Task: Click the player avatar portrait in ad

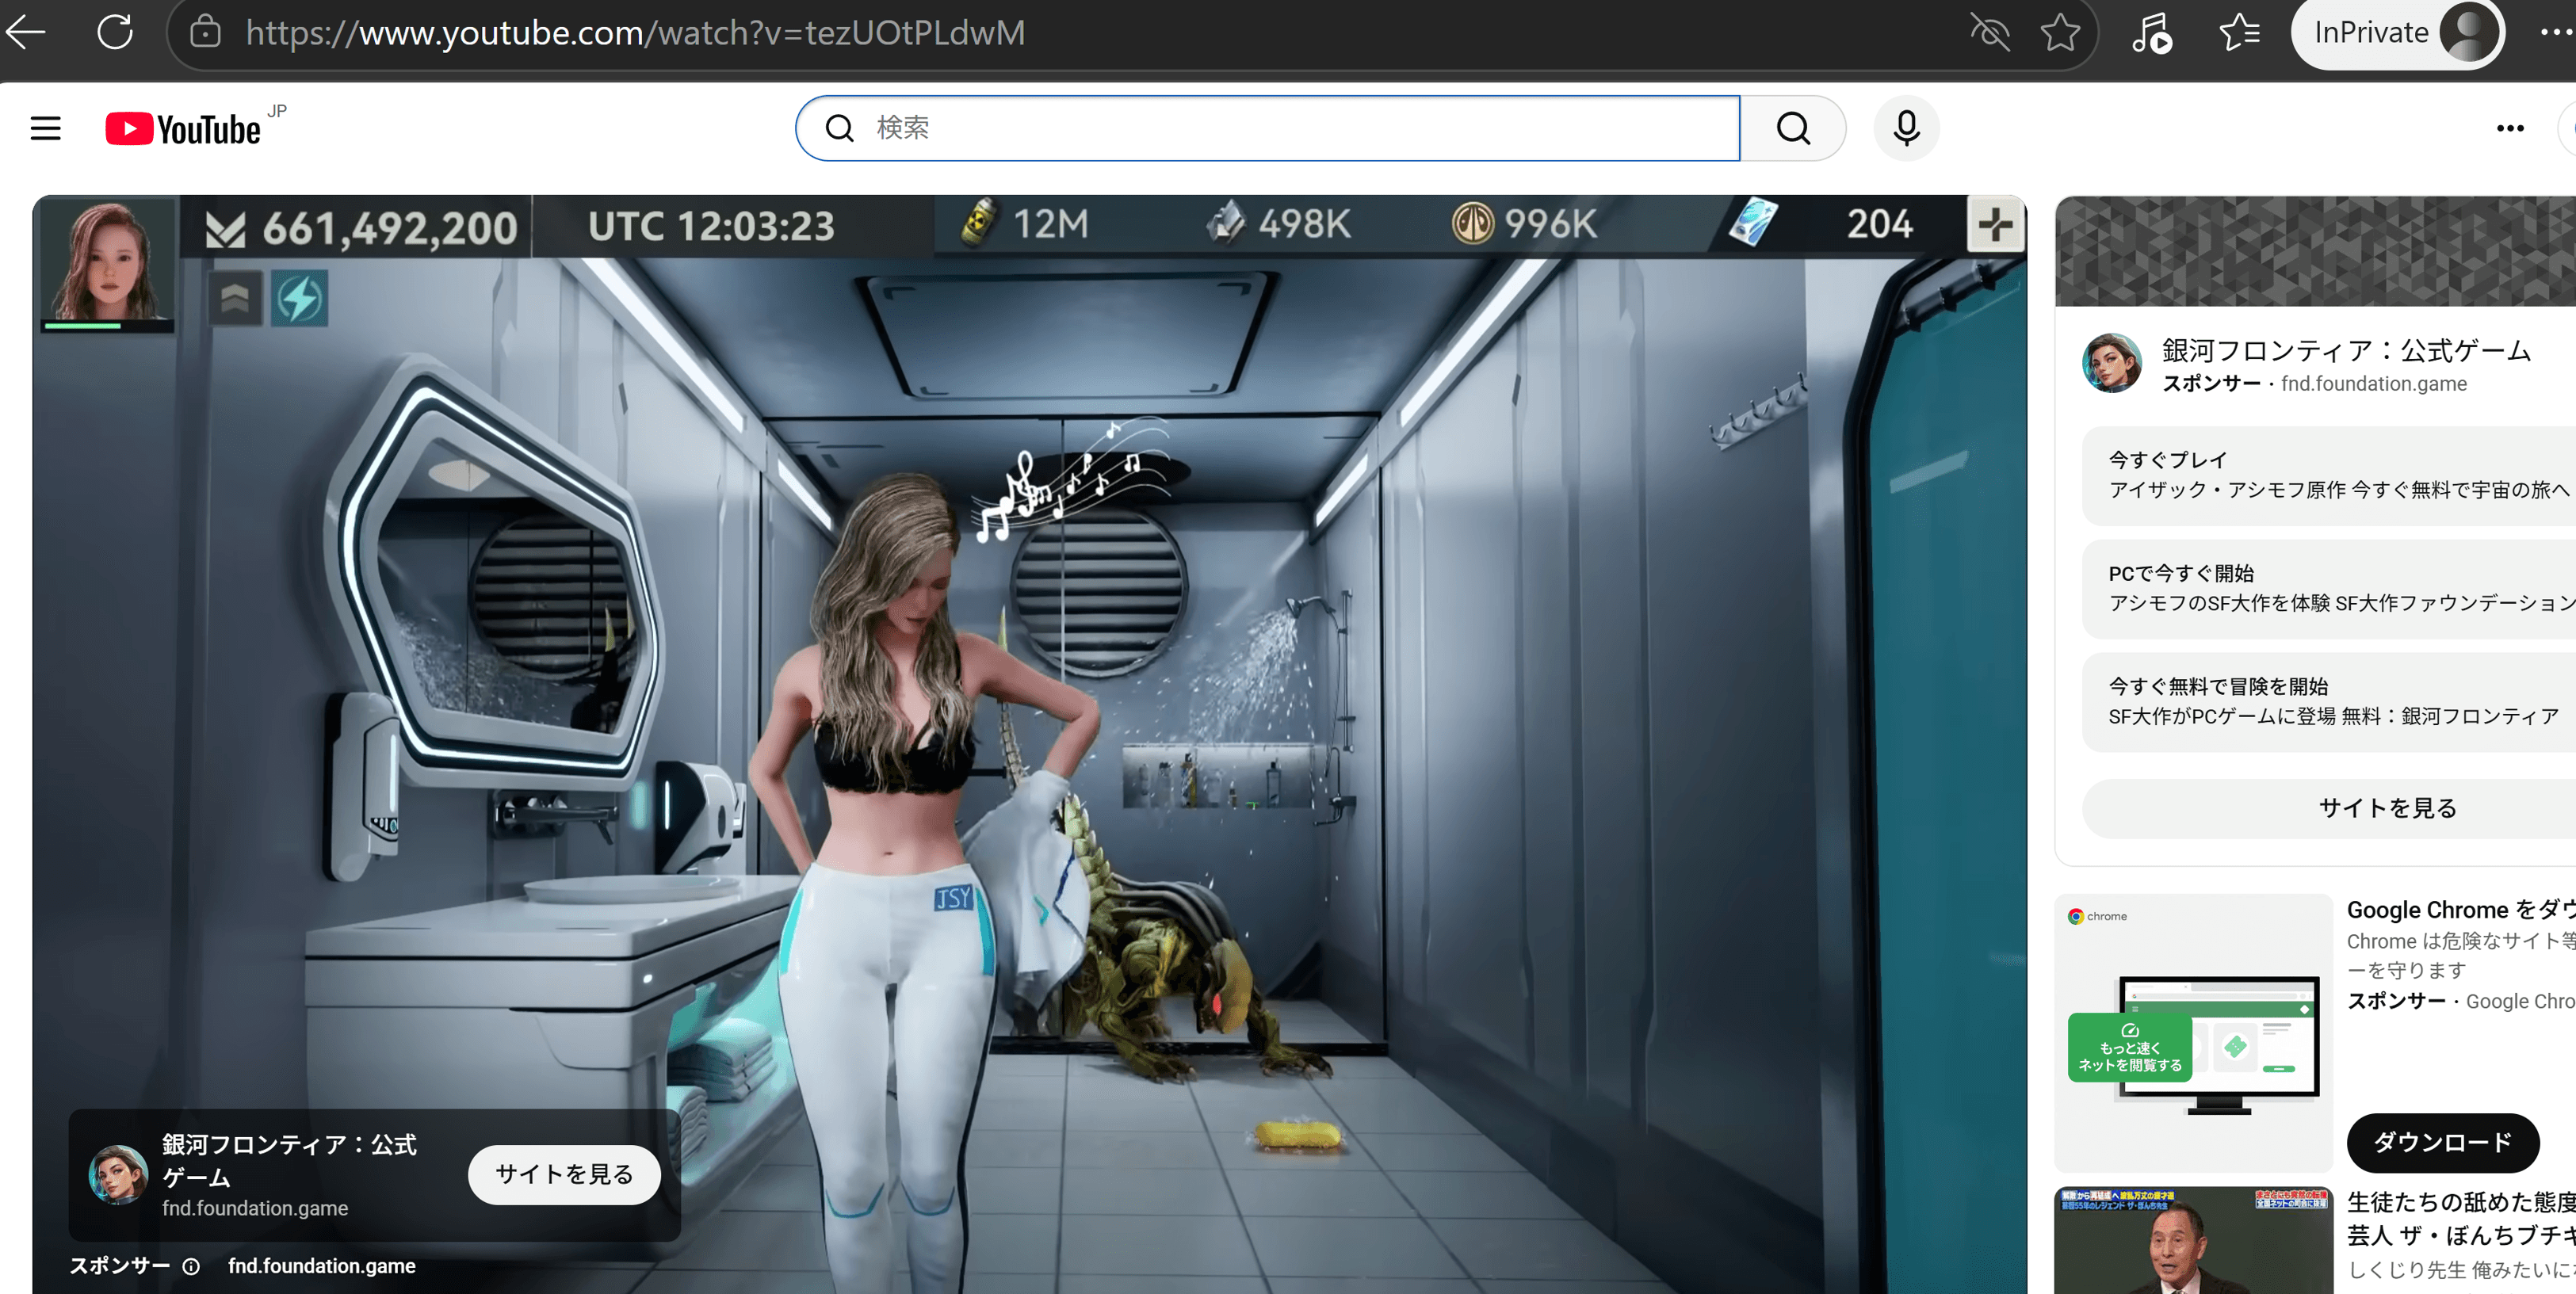Action: point(108,262)
